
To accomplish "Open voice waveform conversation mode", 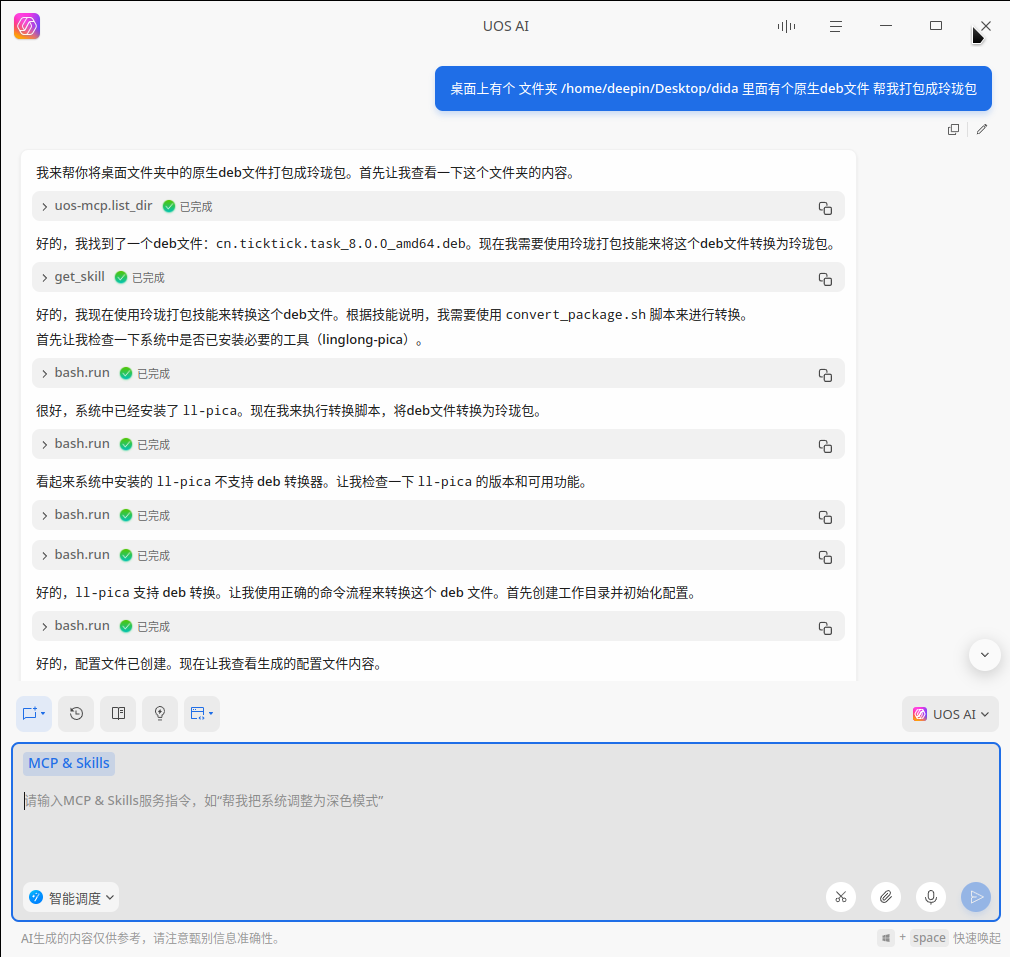I will pyautogui.click(x=786, y=26).
